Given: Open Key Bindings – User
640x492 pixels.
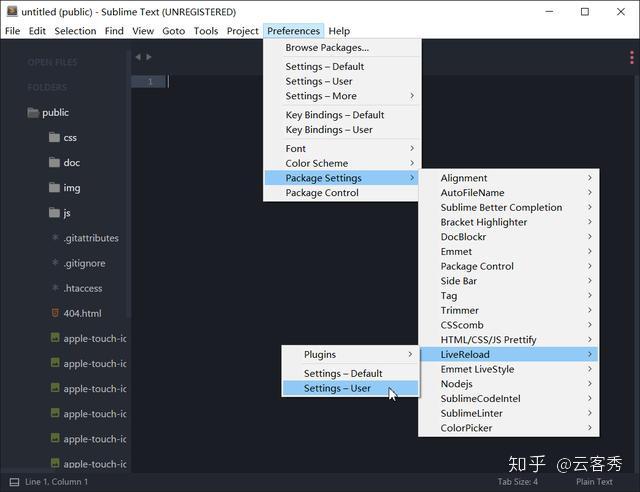Looking at the screenshot, I should [x=342, y=130].
